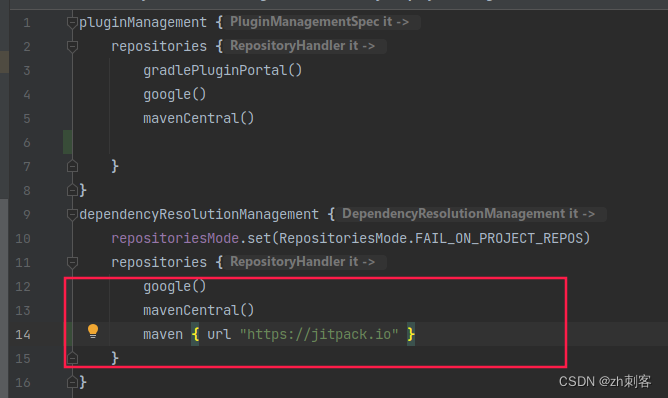The image size is (668, 398).
Task: Click the PluginManagementSpec it -> hint
Action: tap(320, 22)
